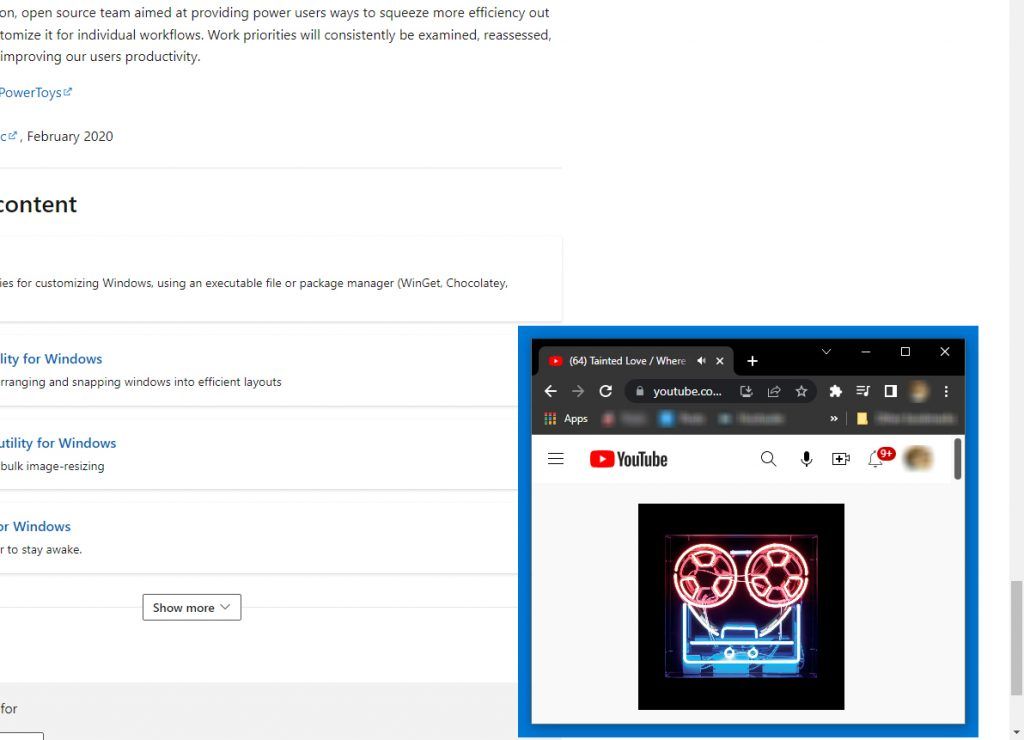Click the YouTube Create video icon
Screen dimensions: 1024x740
(x=840, y=458)
